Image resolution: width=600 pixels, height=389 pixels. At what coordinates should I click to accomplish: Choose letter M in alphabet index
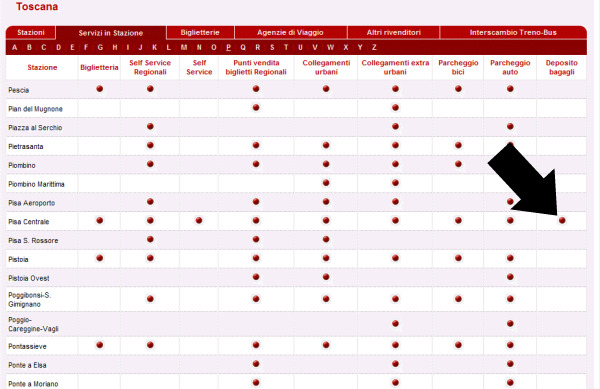184,47
